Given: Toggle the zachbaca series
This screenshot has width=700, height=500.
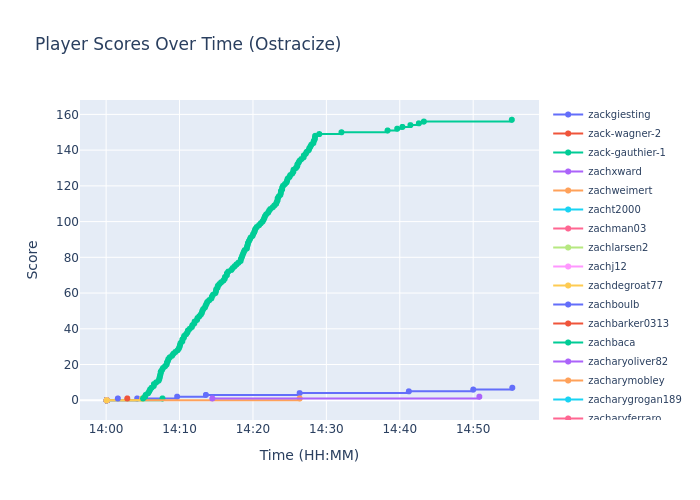Looking at the screenshot, I should pyautogui.click(x=611, y=343).
